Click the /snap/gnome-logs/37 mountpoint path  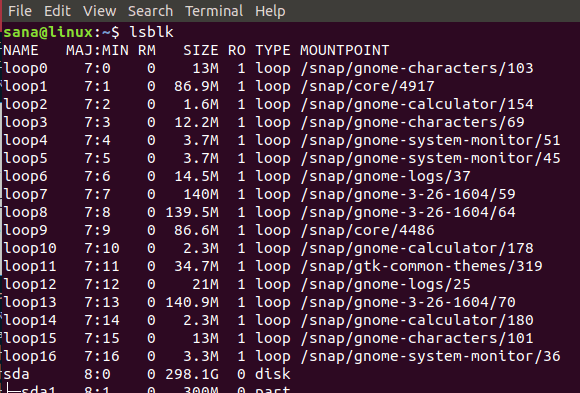click(x=385, y=177)
